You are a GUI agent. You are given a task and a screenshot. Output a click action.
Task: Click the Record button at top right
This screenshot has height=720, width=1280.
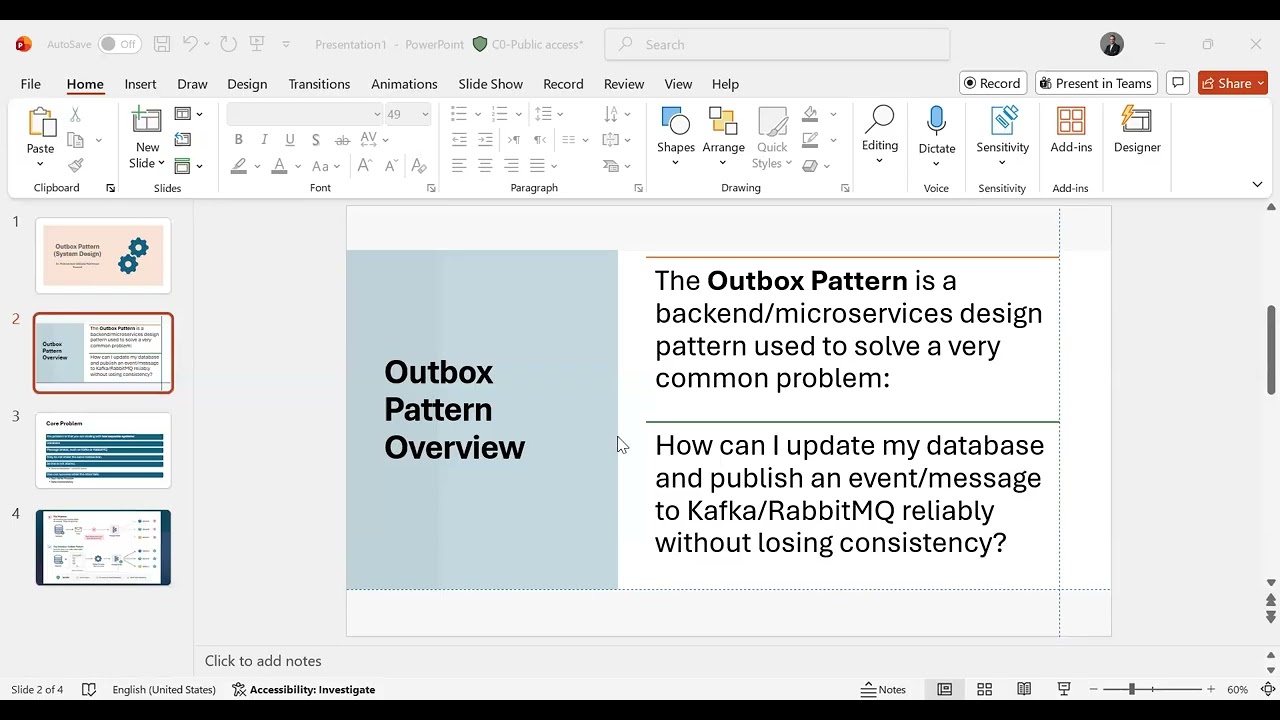993,83
